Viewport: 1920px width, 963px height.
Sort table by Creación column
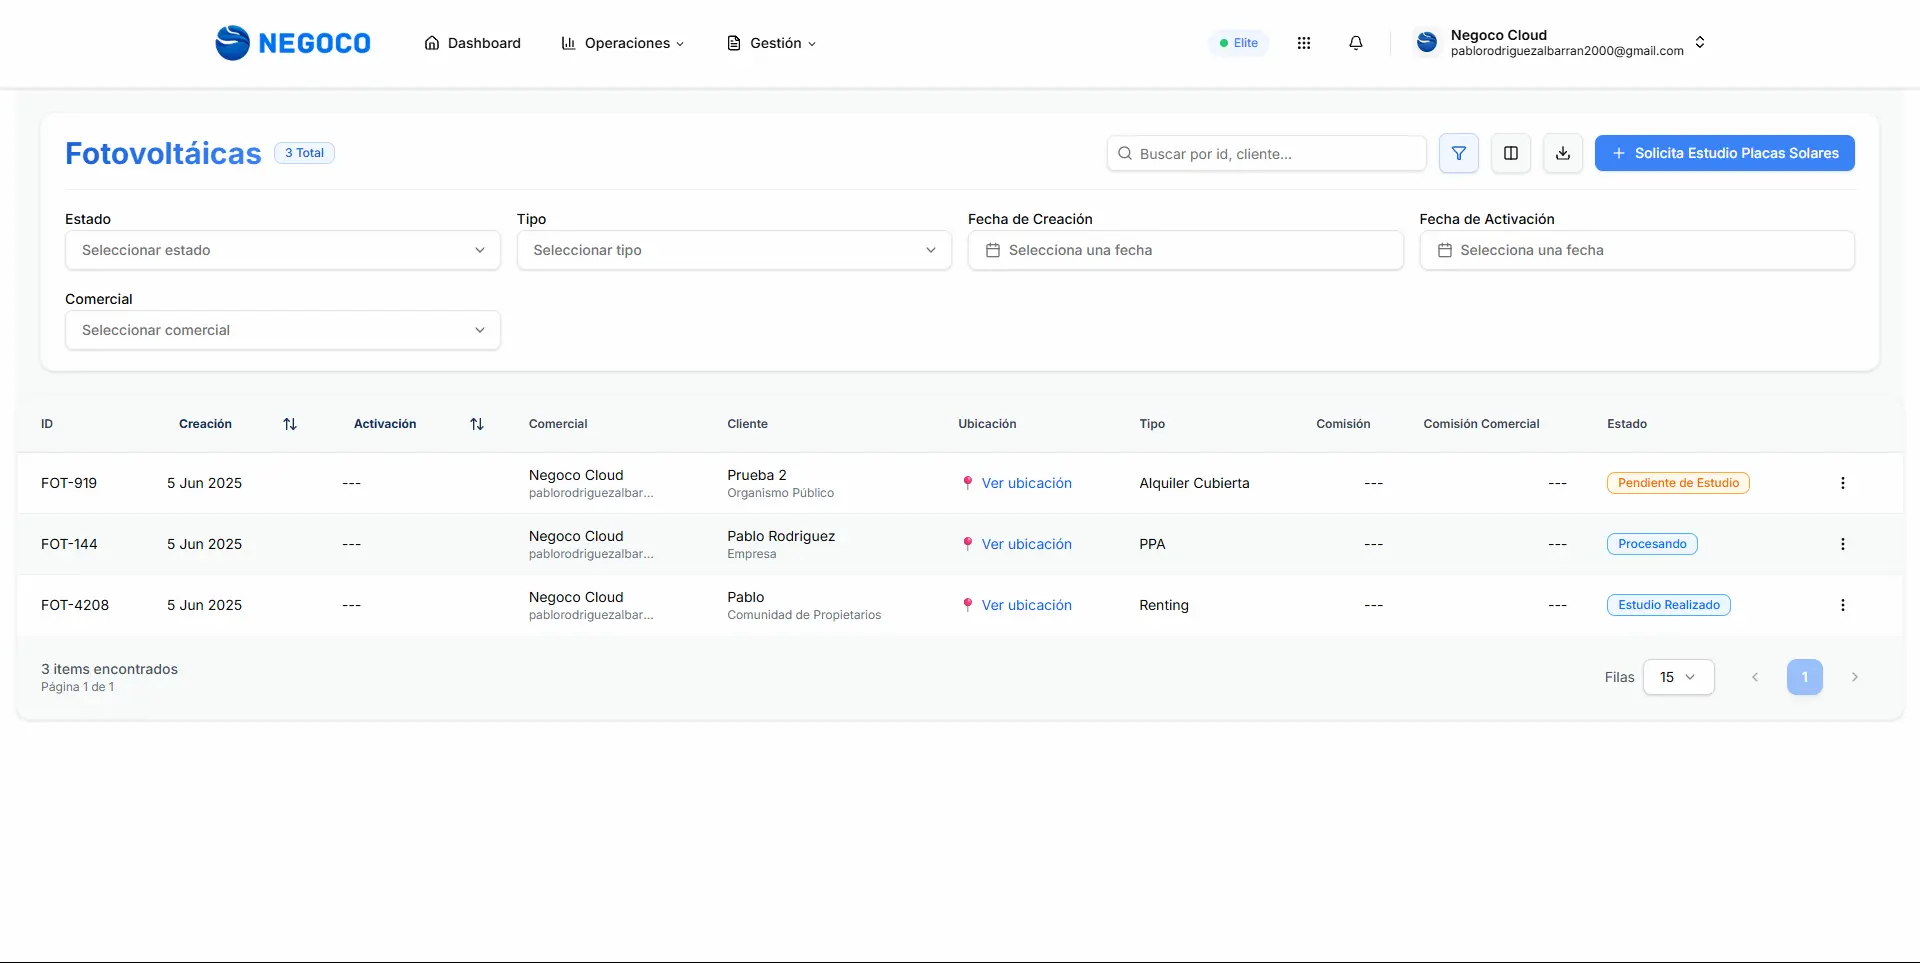[289, 424]
